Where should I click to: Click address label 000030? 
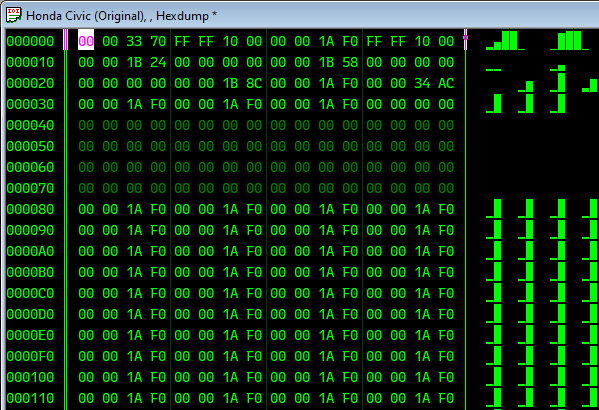click(30, 104)
